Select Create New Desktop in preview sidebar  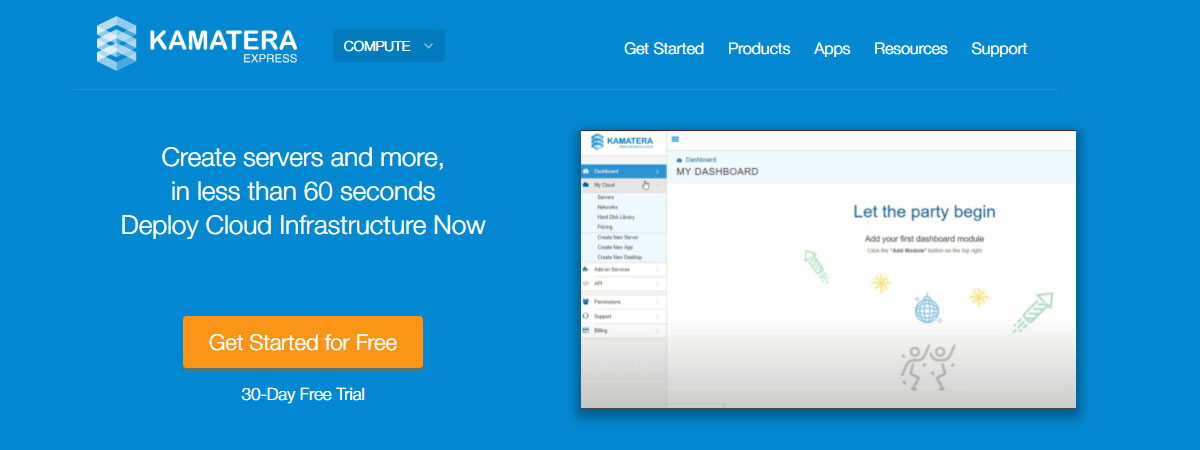(x=619, y=257)
